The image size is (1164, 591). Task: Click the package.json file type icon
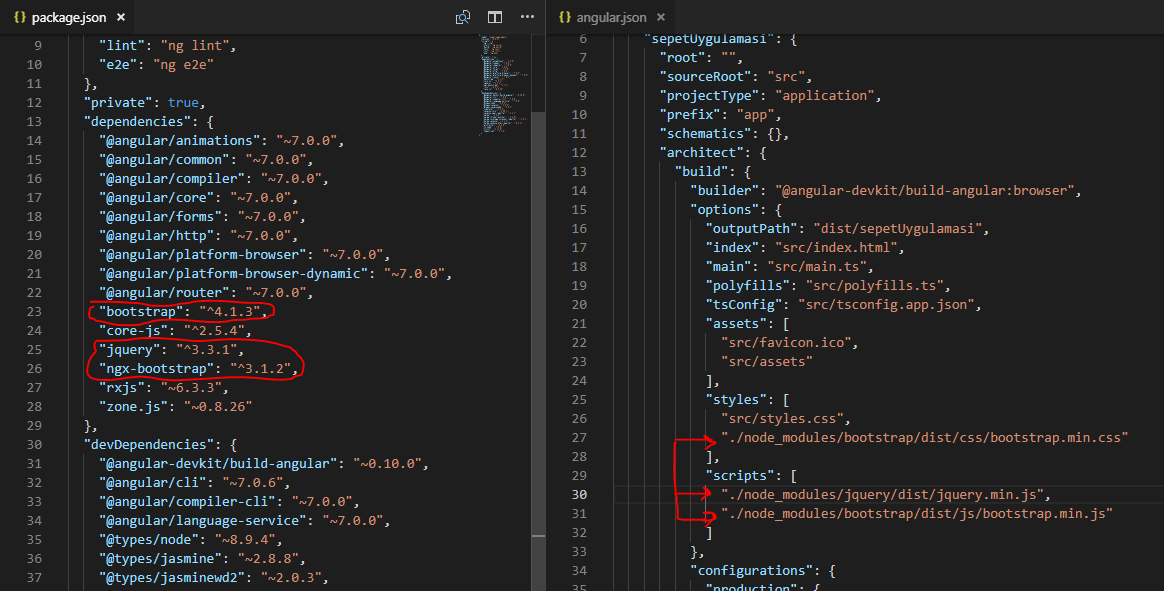(20, 17)
